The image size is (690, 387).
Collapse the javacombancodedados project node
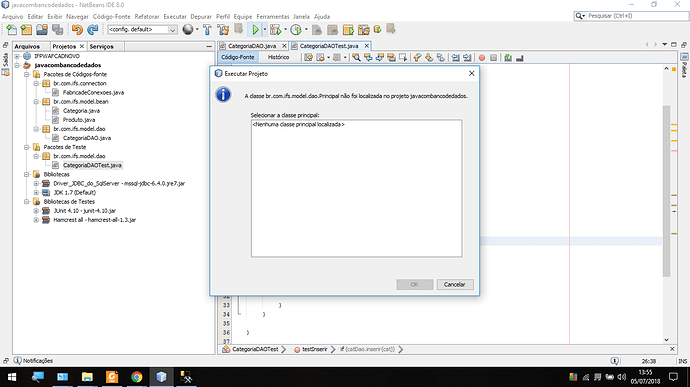point(17,65)
